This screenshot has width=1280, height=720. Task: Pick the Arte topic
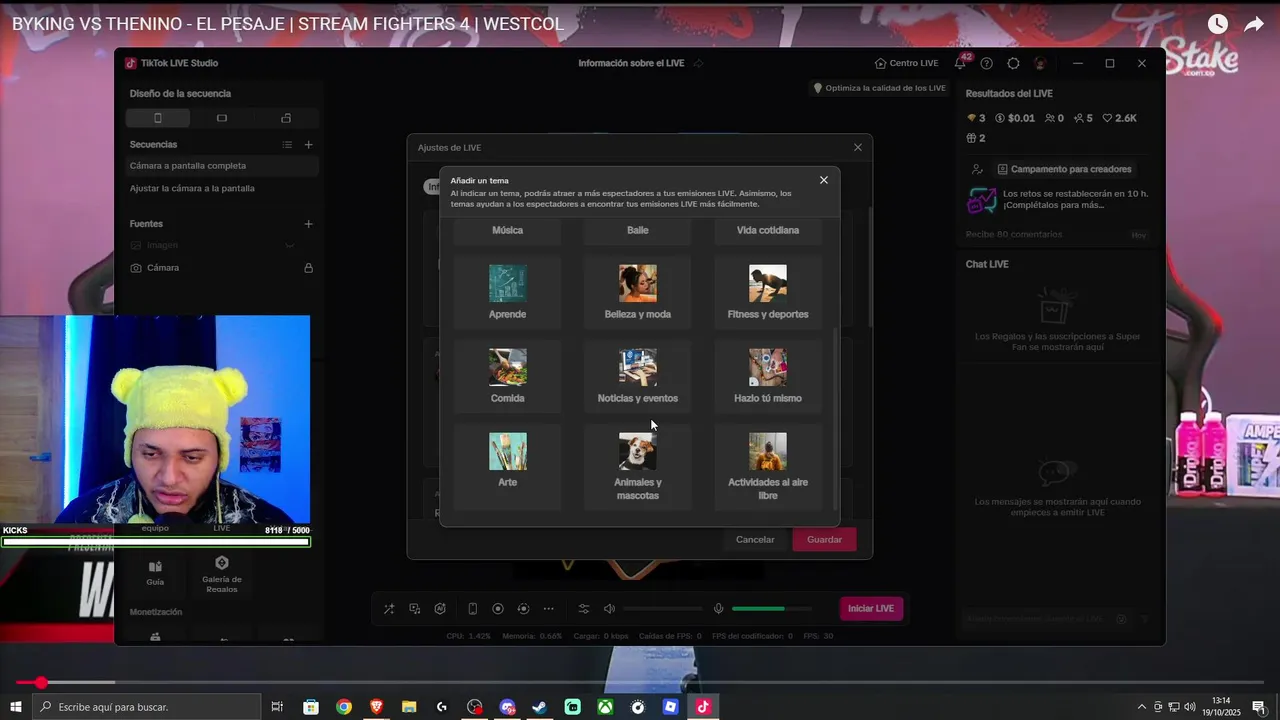507,465
